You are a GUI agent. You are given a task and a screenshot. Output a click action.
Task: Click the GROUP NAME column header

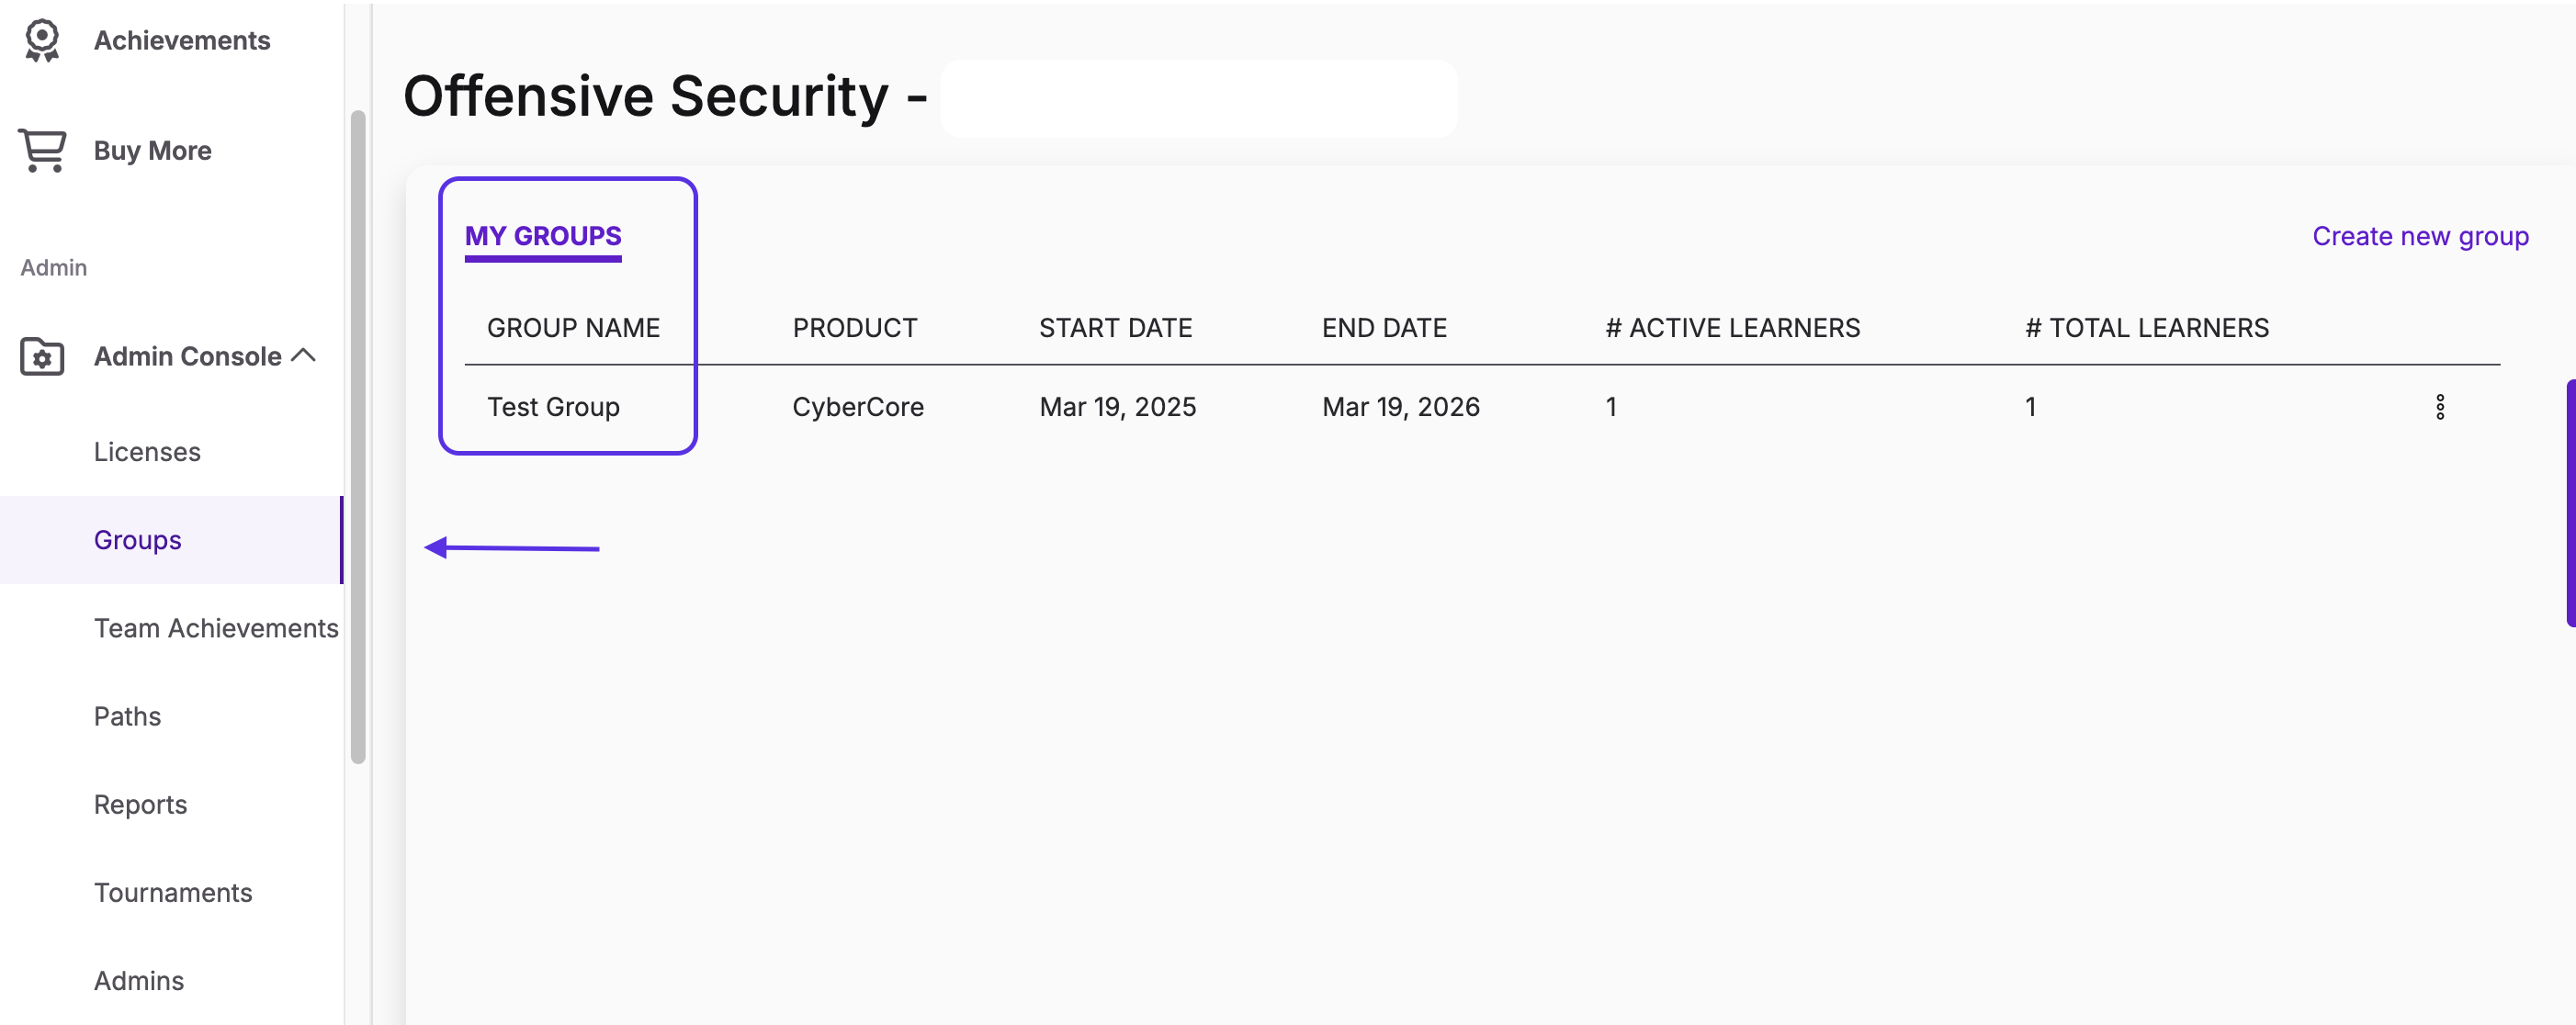click(x=573, y=328)
